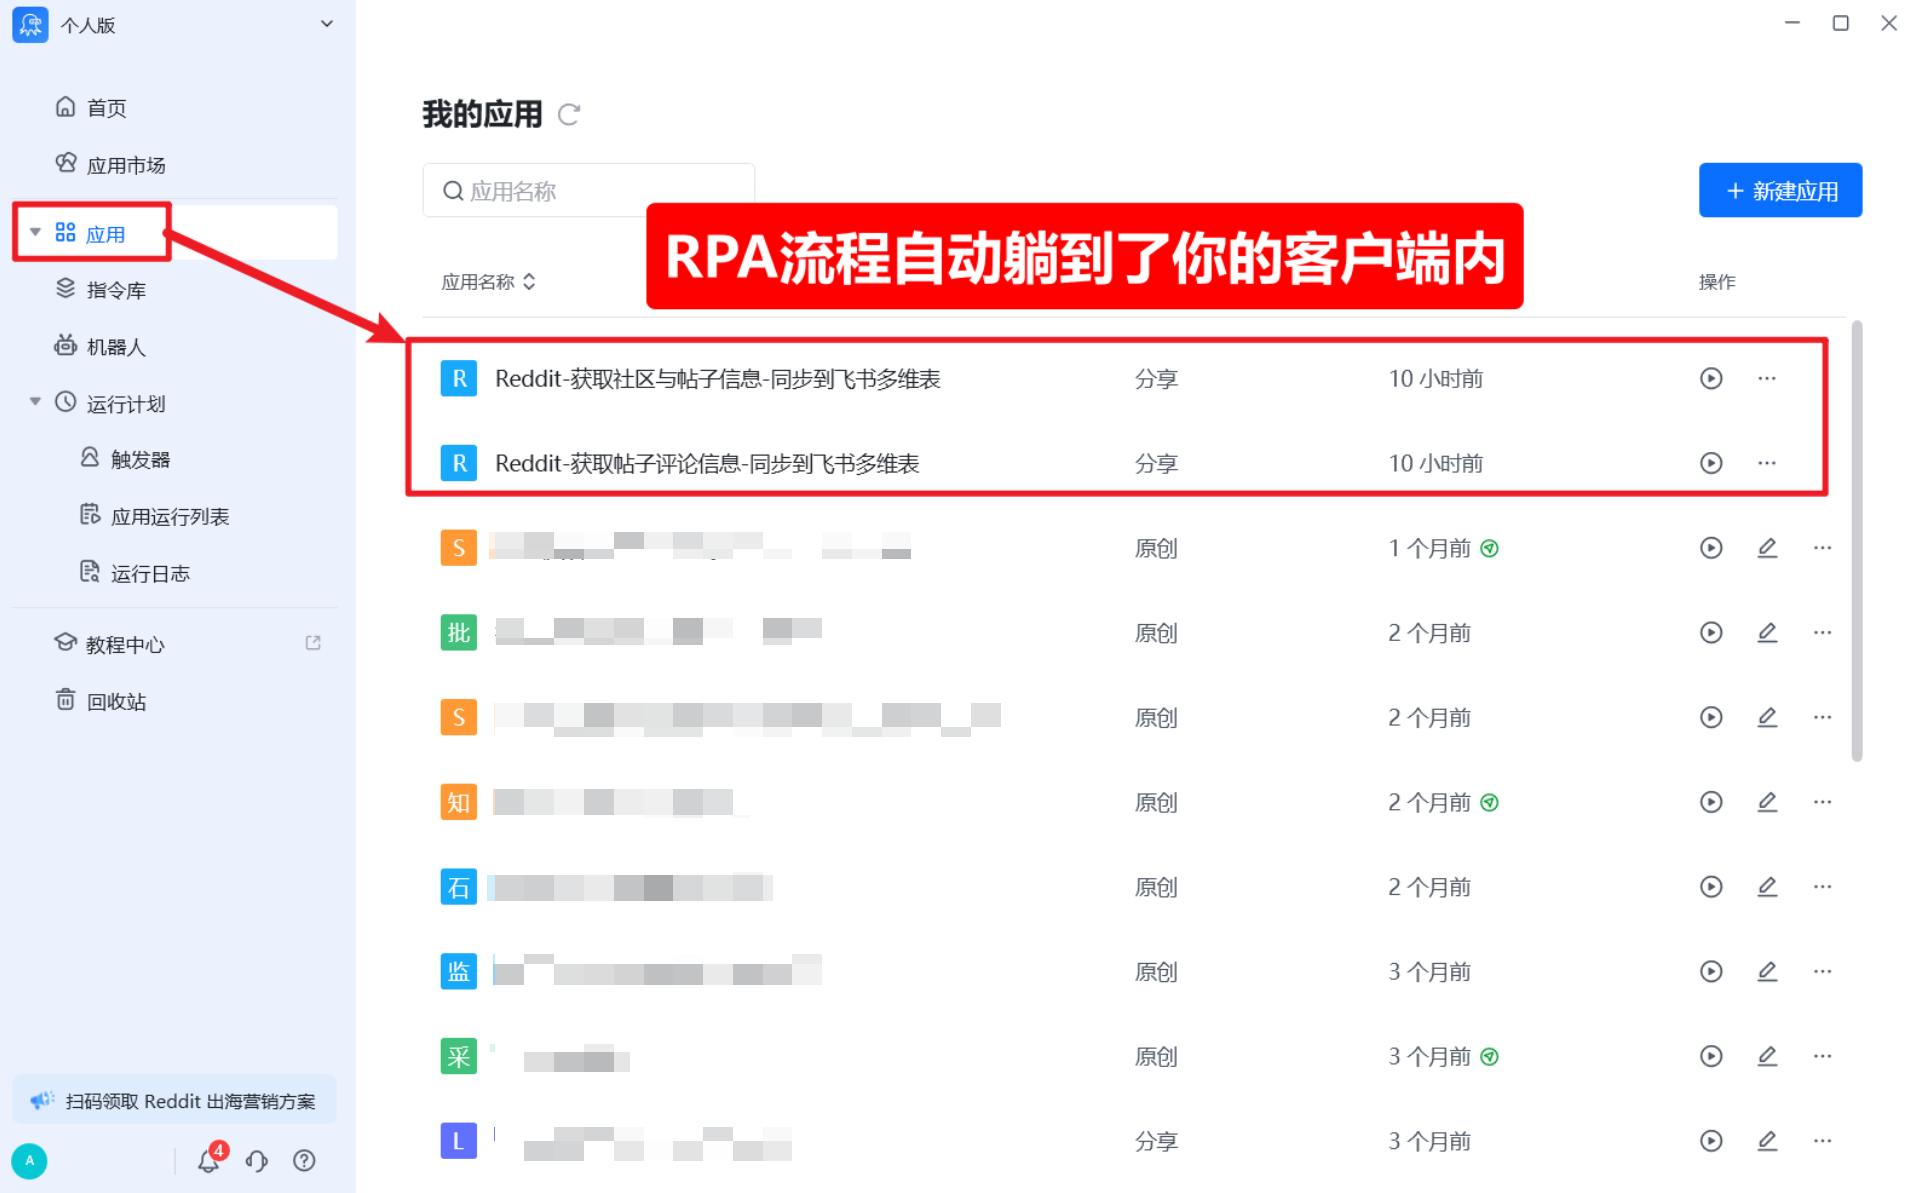The width and height of the screenshot is (1907, 1193).
Task: Open 回收站 recycle bin
Action: [101, 701]
